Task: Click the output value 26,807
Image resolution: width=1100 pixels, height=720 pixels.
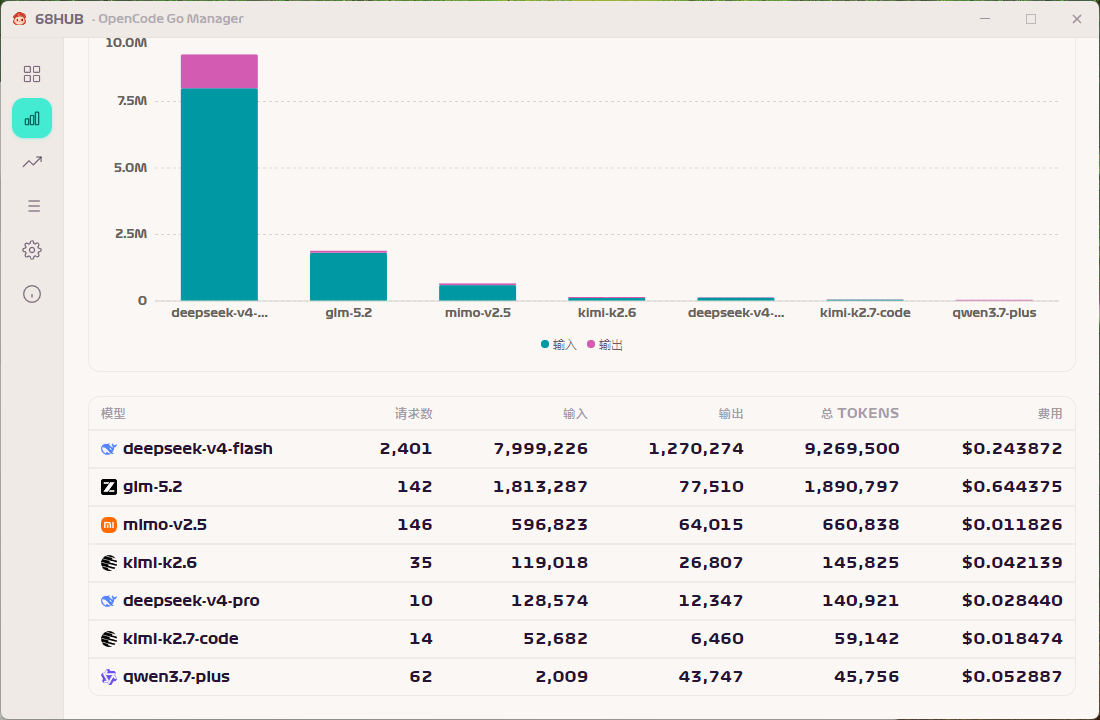Action: pos(711,563)
